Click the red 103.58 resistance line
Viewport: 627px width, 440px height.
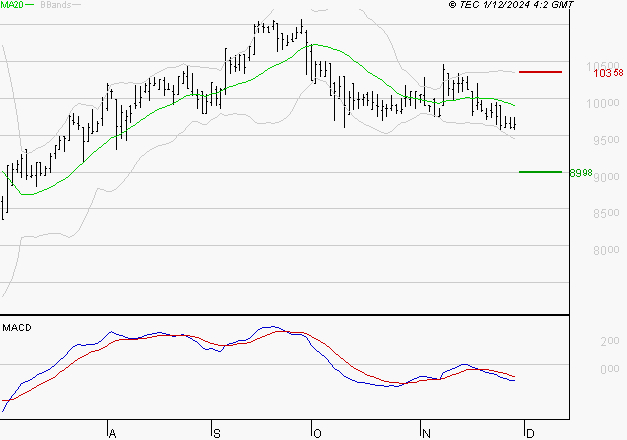540,72
